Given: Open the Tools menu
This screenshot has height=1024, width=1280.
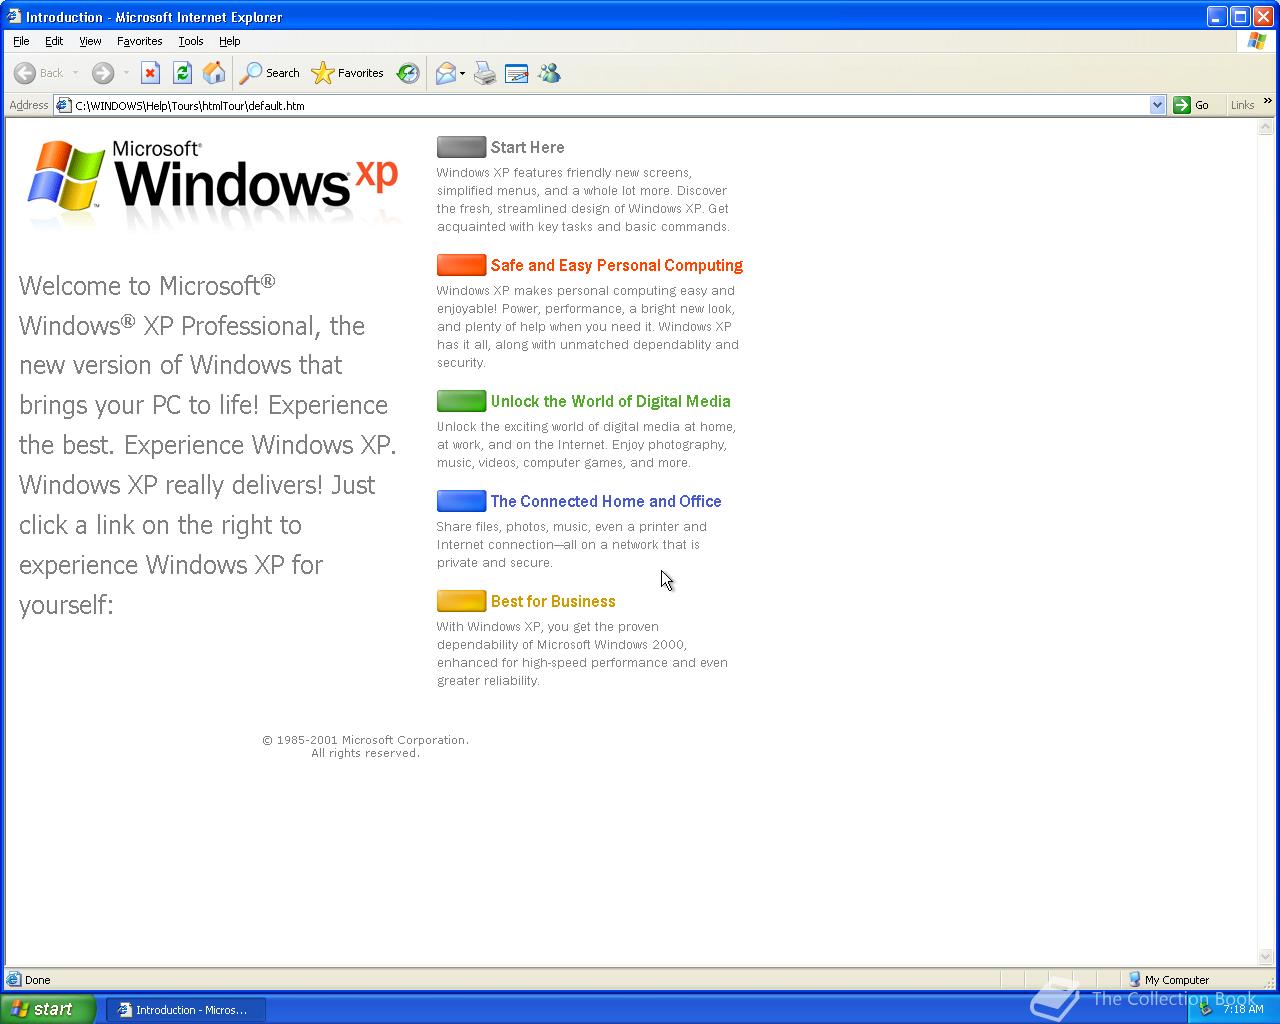Looking at the screenshot, I should [x=190, y=41].
